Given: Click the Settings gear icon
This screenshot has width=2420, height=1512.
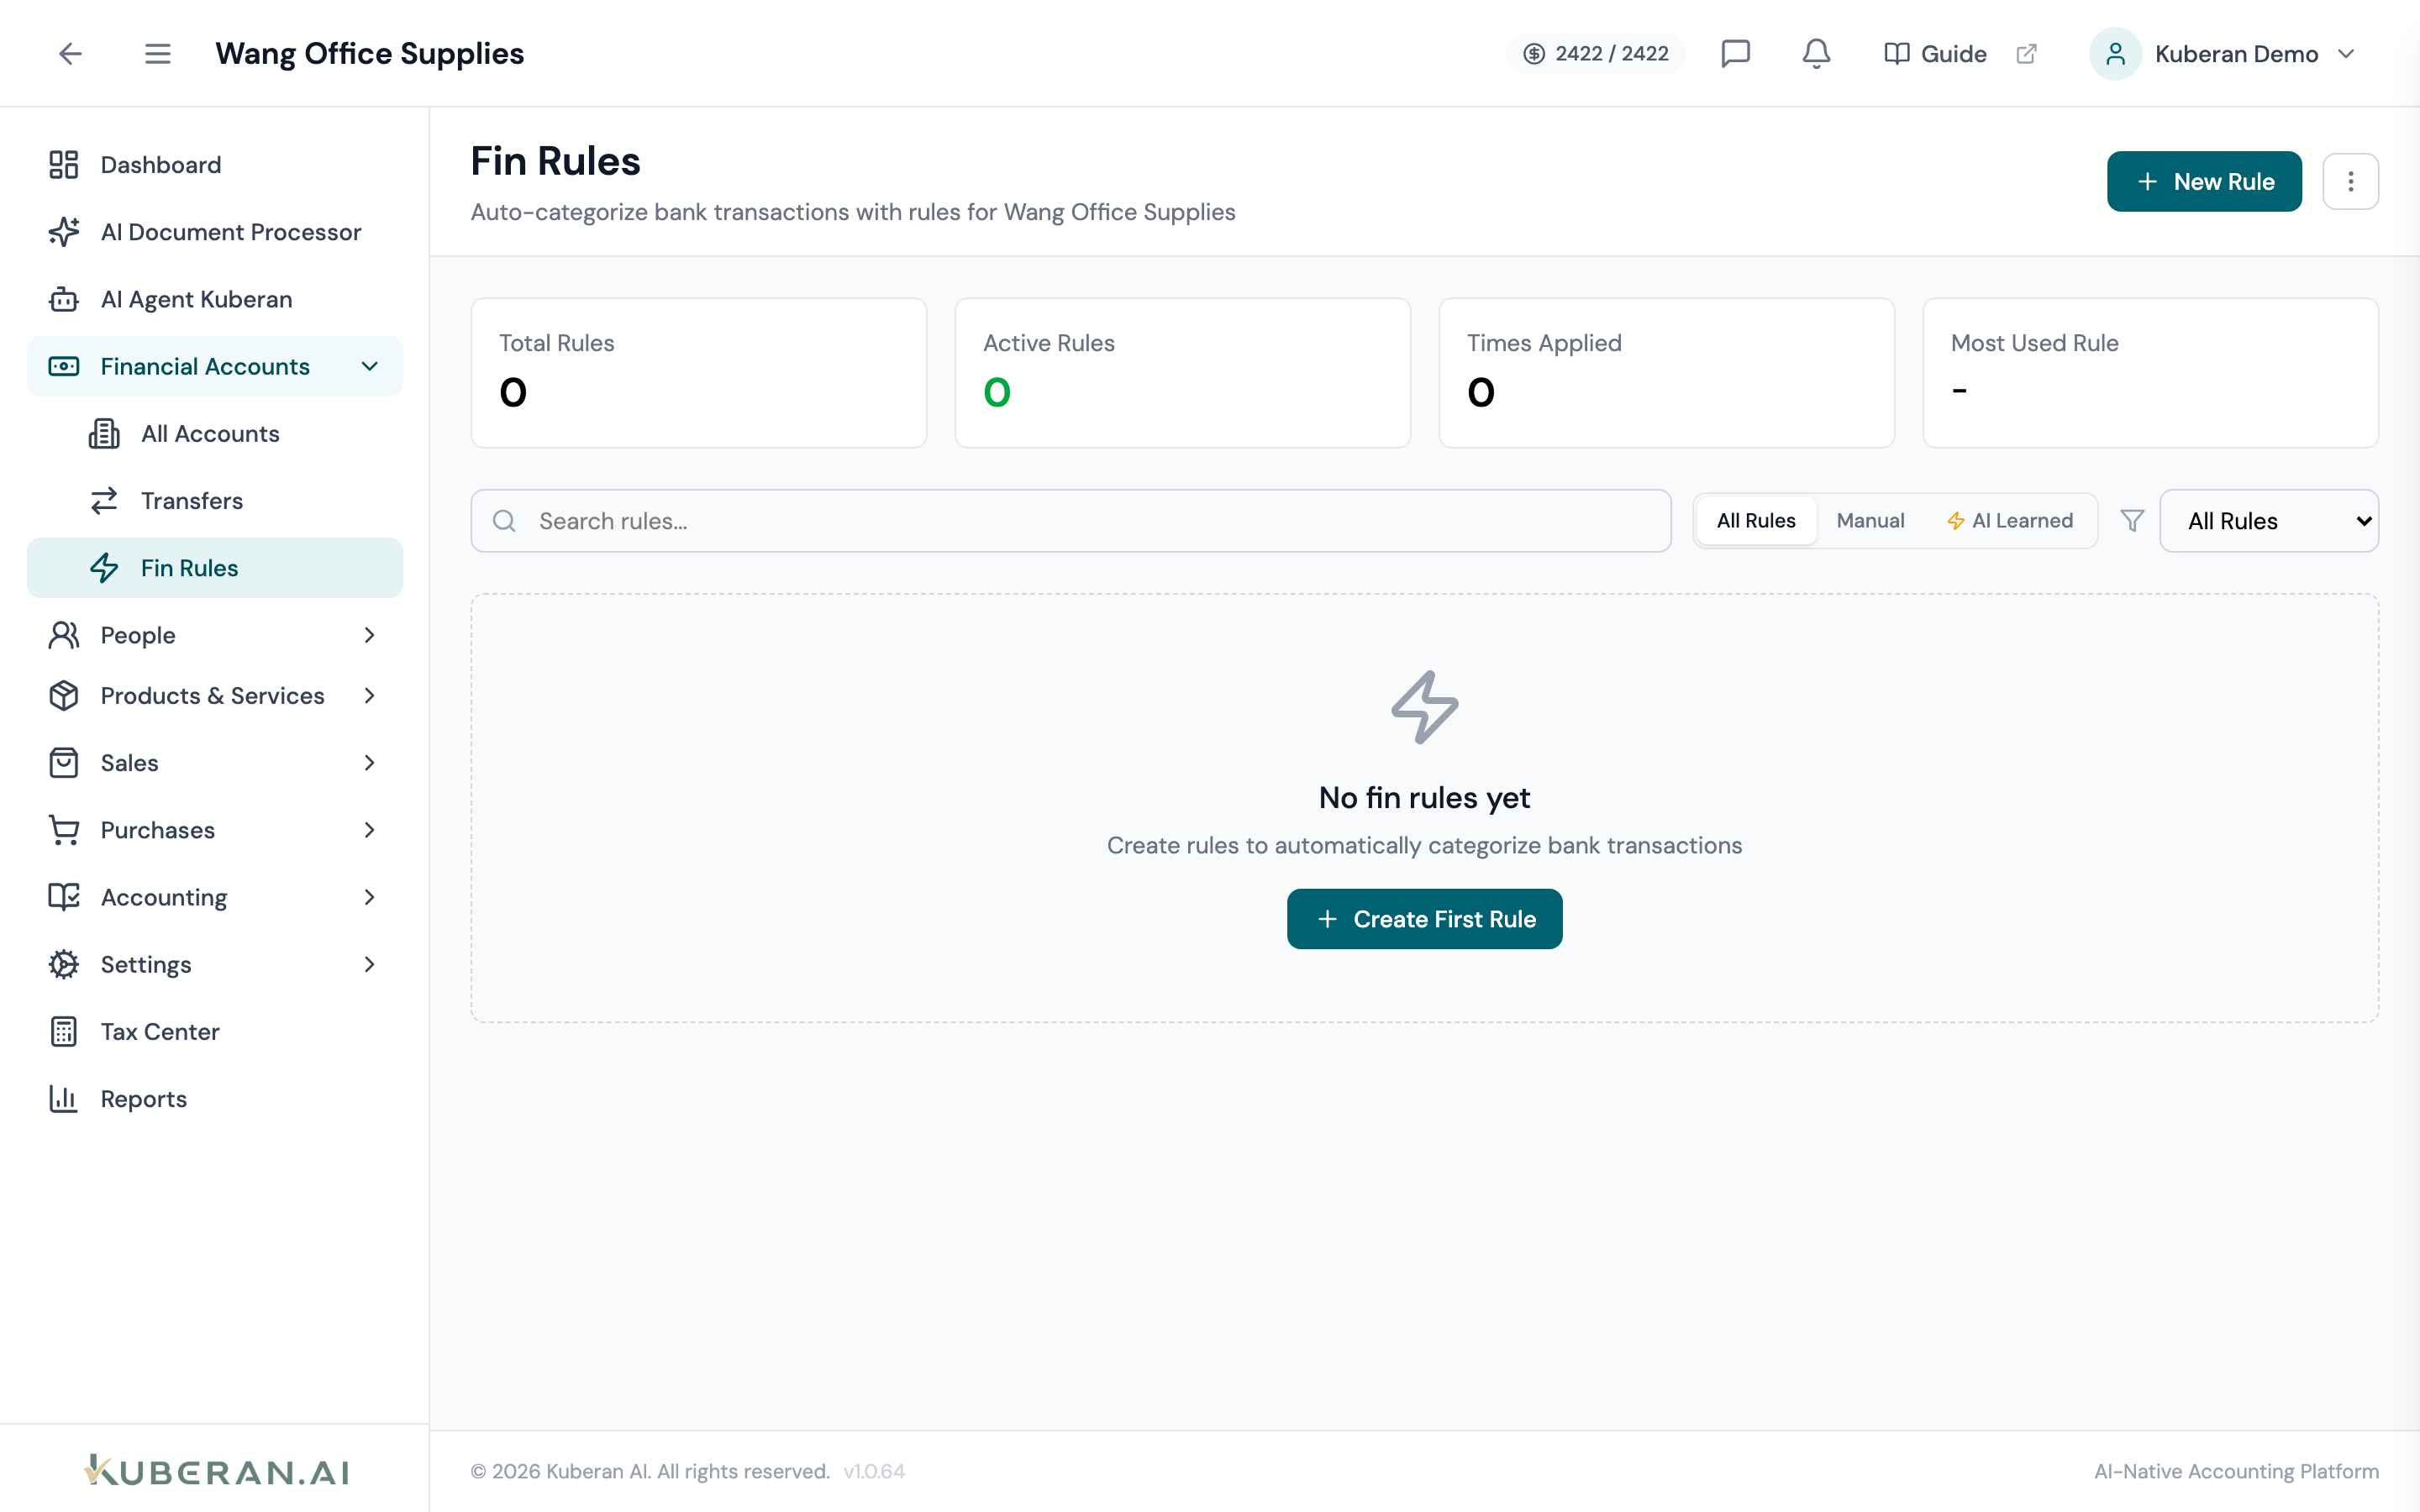Looking at the screenshot, I should [63, 964].
